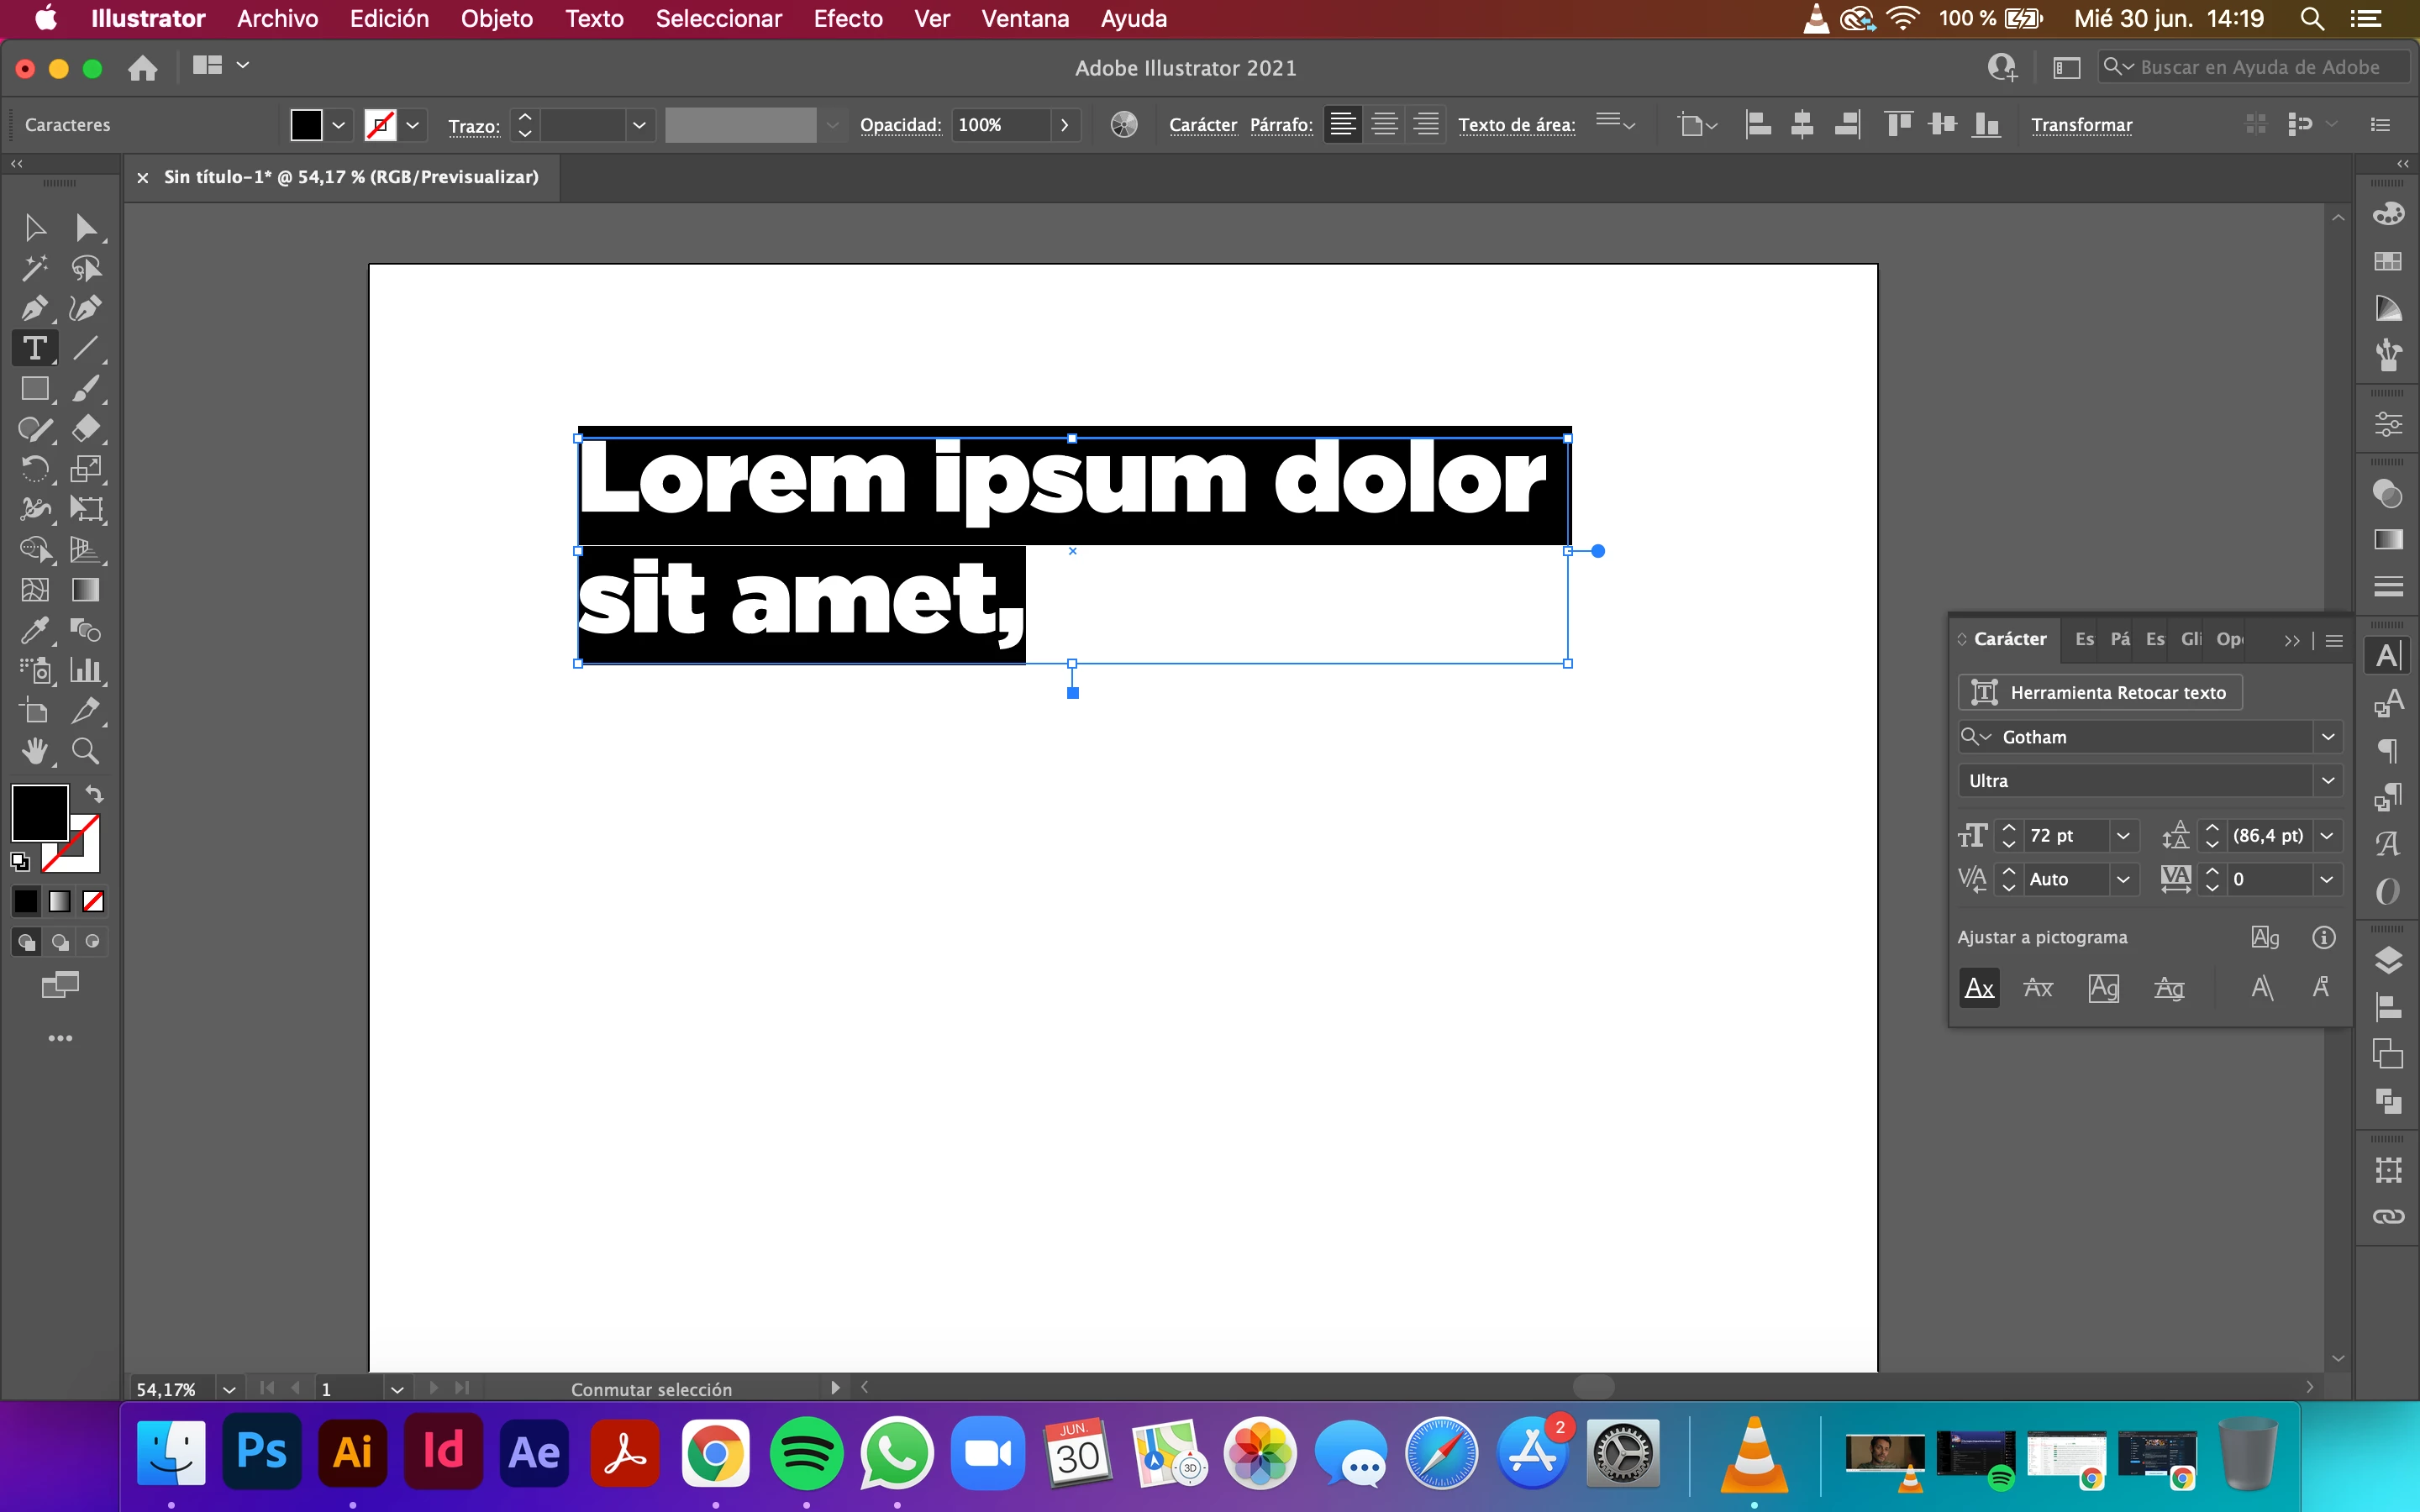
Task: Click the Opacidad 100% input field
Action: [1000, 125]
